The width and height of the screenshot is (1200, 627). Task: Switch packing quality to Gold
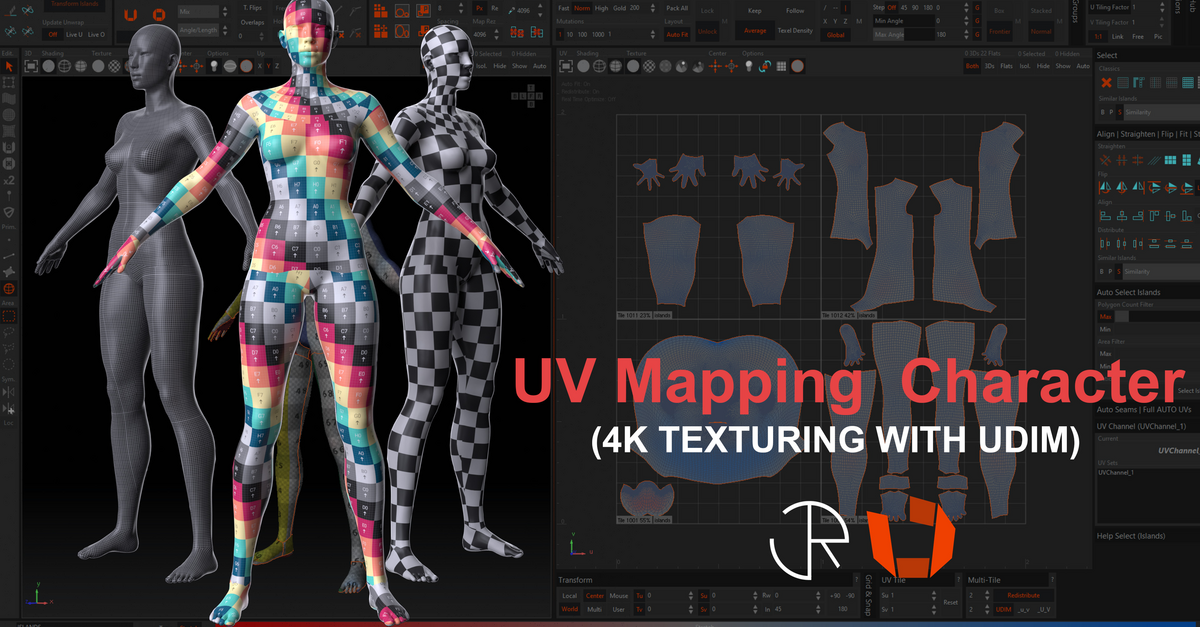tap(619, 8)
